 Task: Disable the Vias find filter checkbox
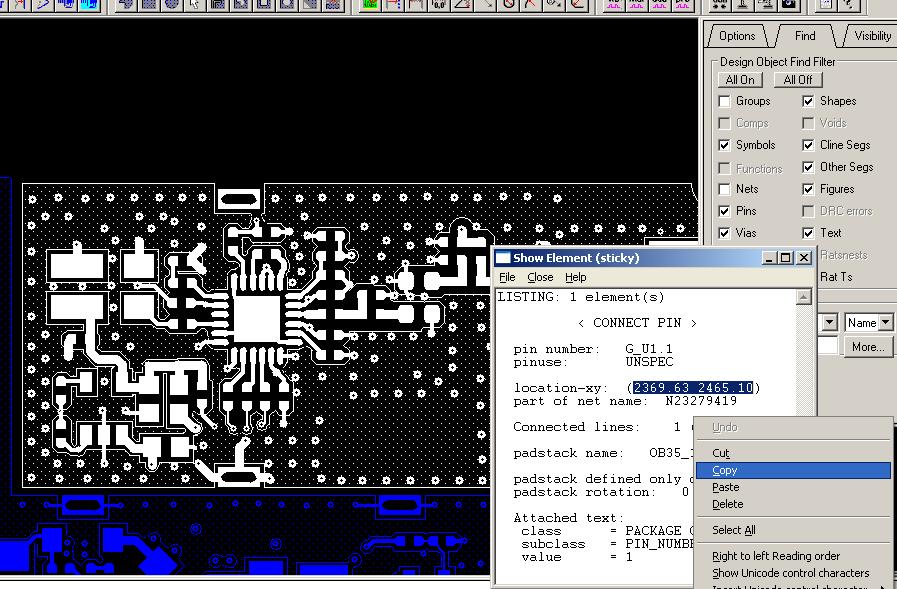point(725,233)
